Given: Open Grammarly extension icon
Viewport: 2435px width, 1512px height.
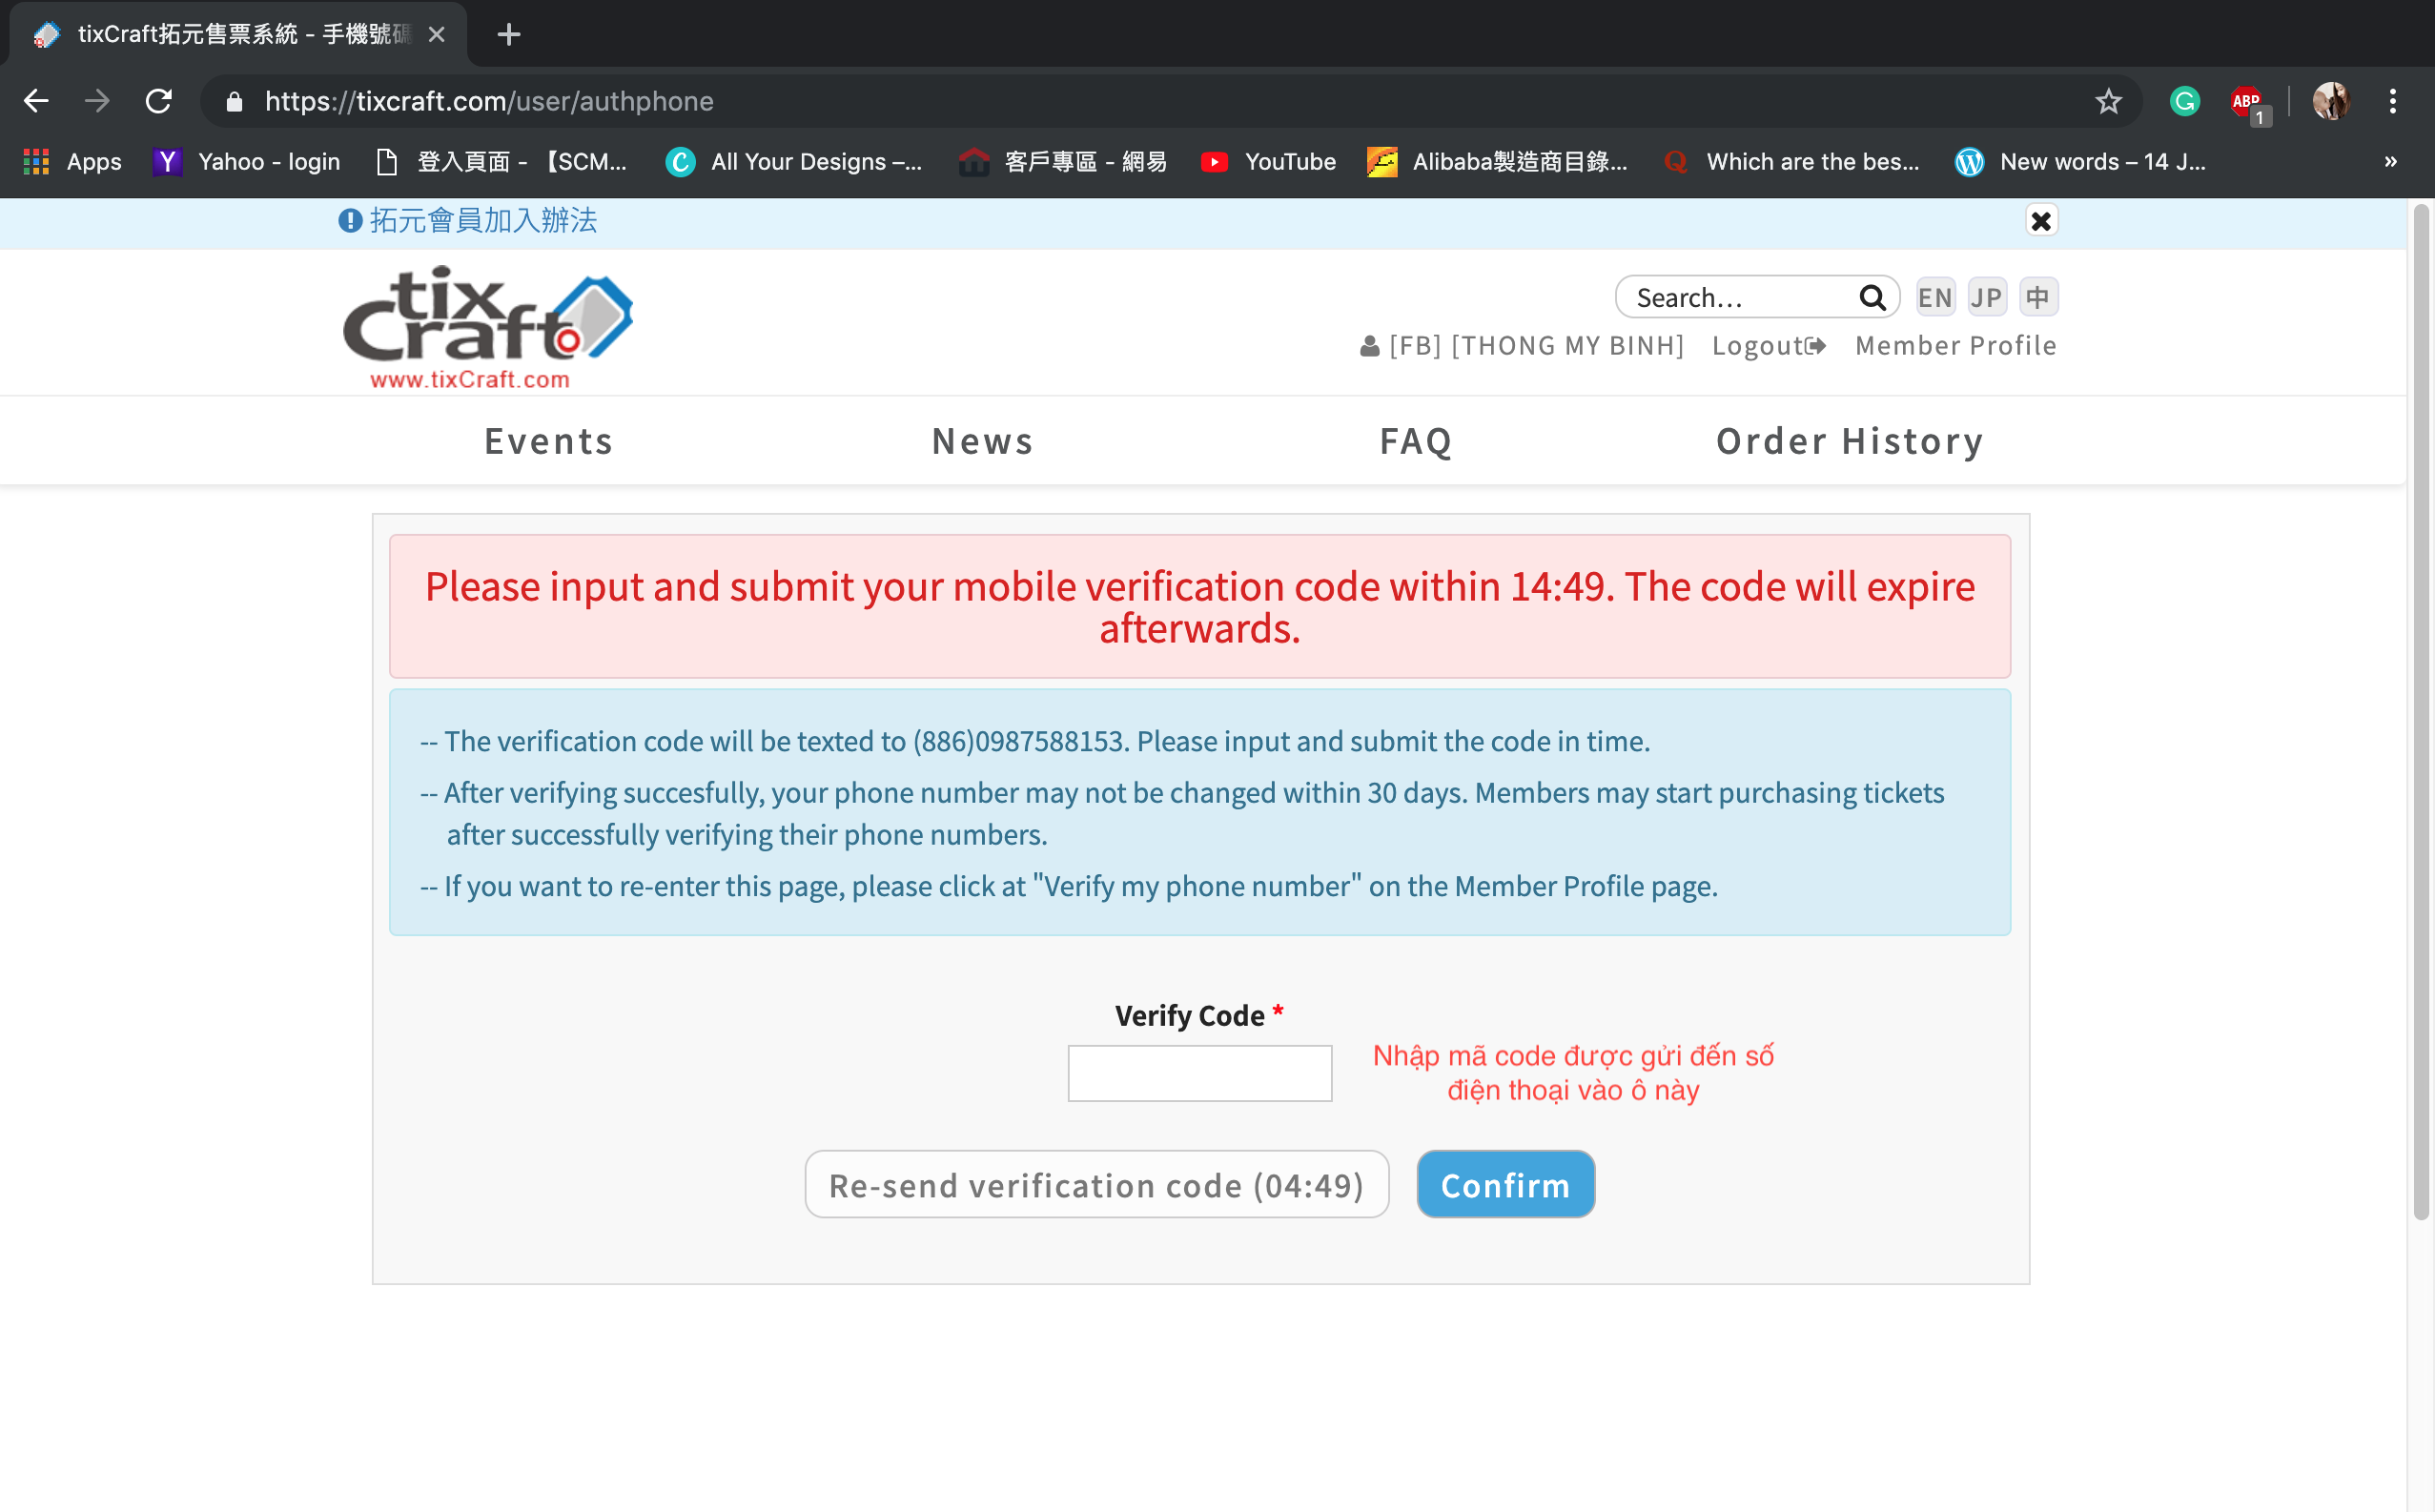Looking at the screenshot, I should click(2184, 101).
